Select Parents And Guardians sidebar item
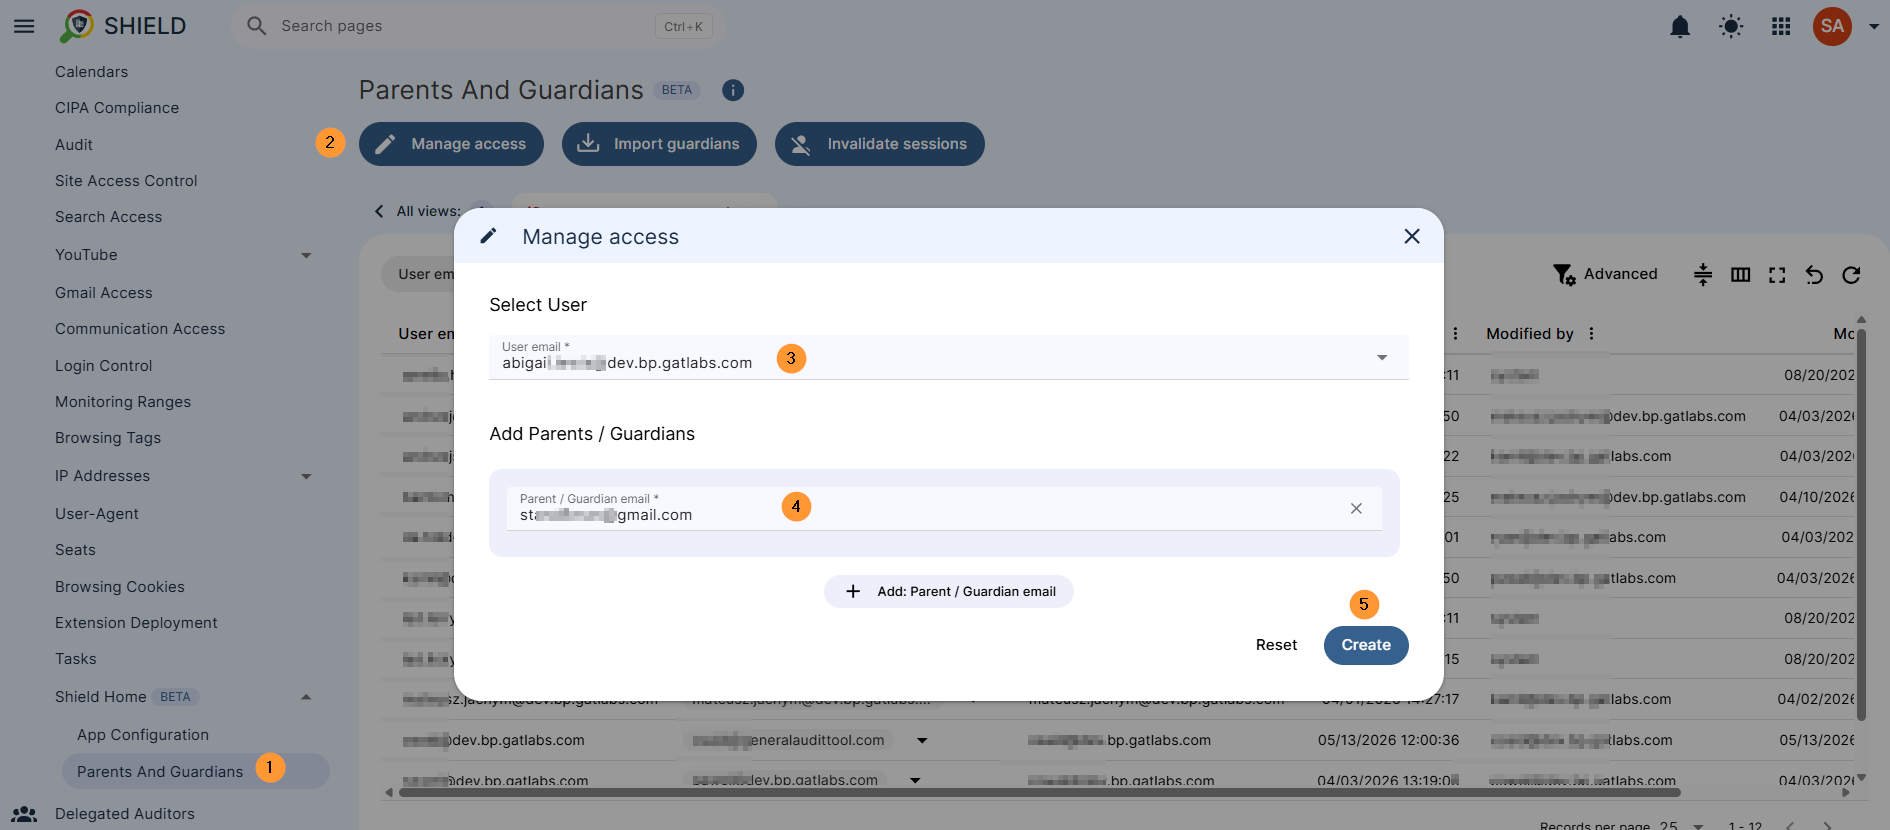The width and height of the screenshot is (1890, 830). click(x=196, y=771)
